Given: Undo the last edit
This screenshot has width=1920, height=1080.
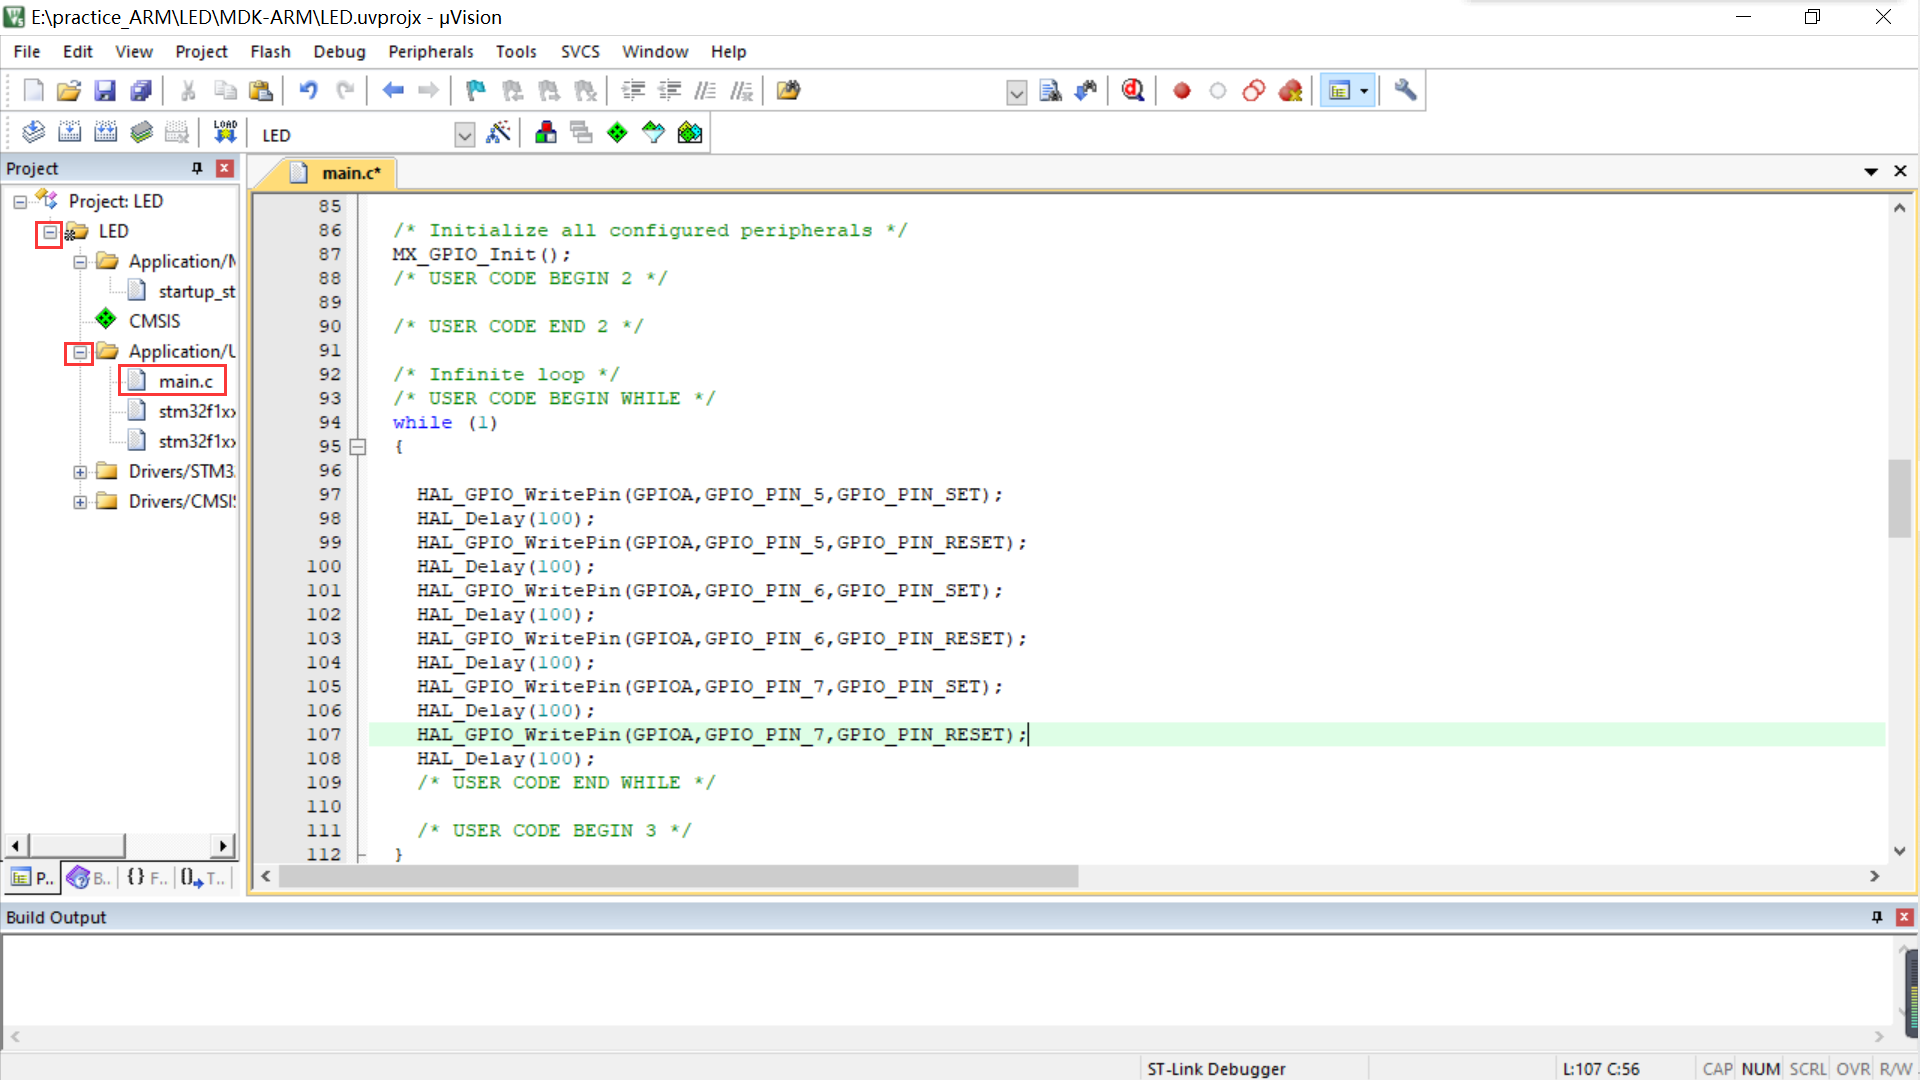Looking at the screenshot, I should point(308,91).
